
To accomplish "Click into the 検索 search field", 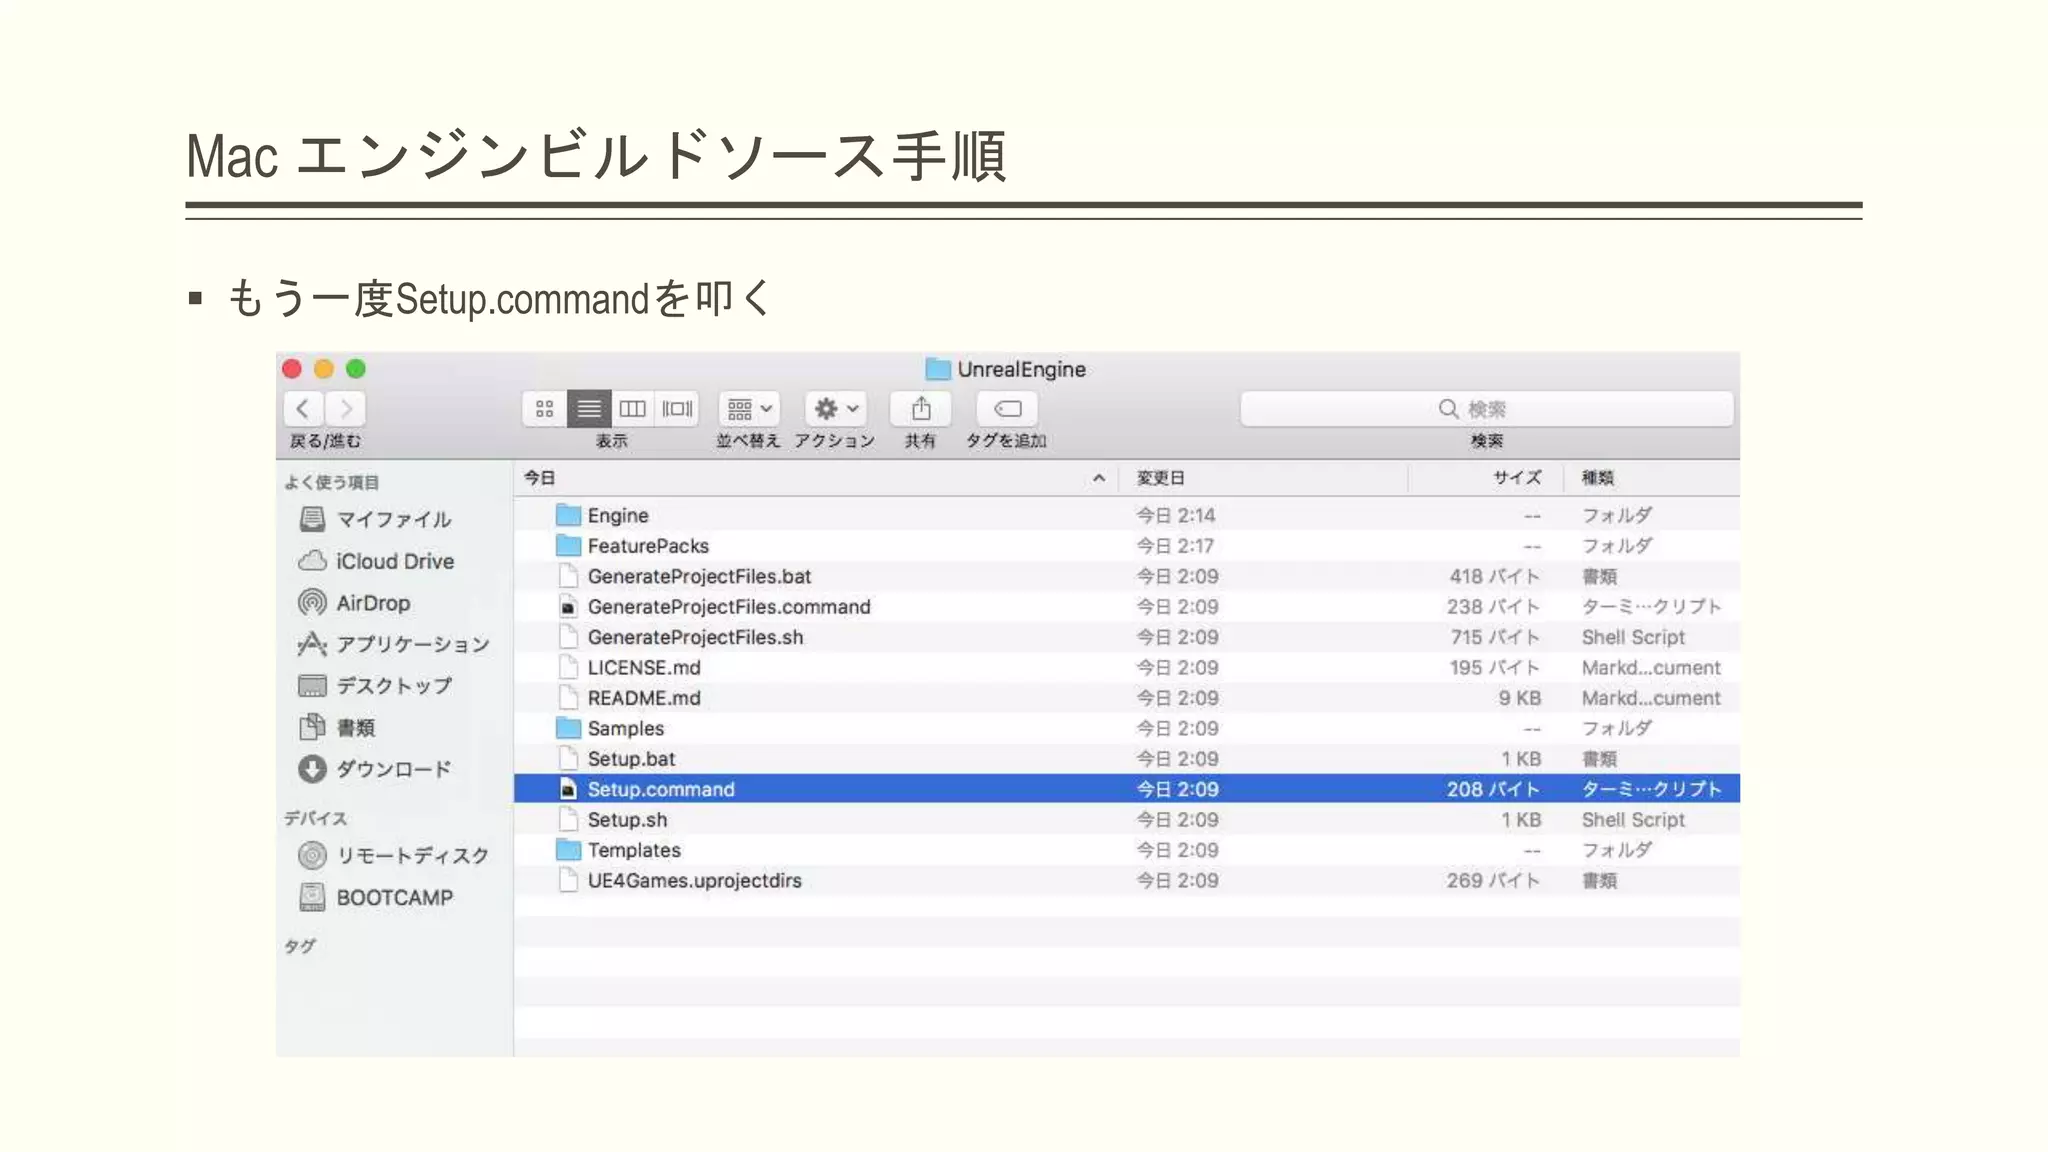I will (x=1486, y=408).
